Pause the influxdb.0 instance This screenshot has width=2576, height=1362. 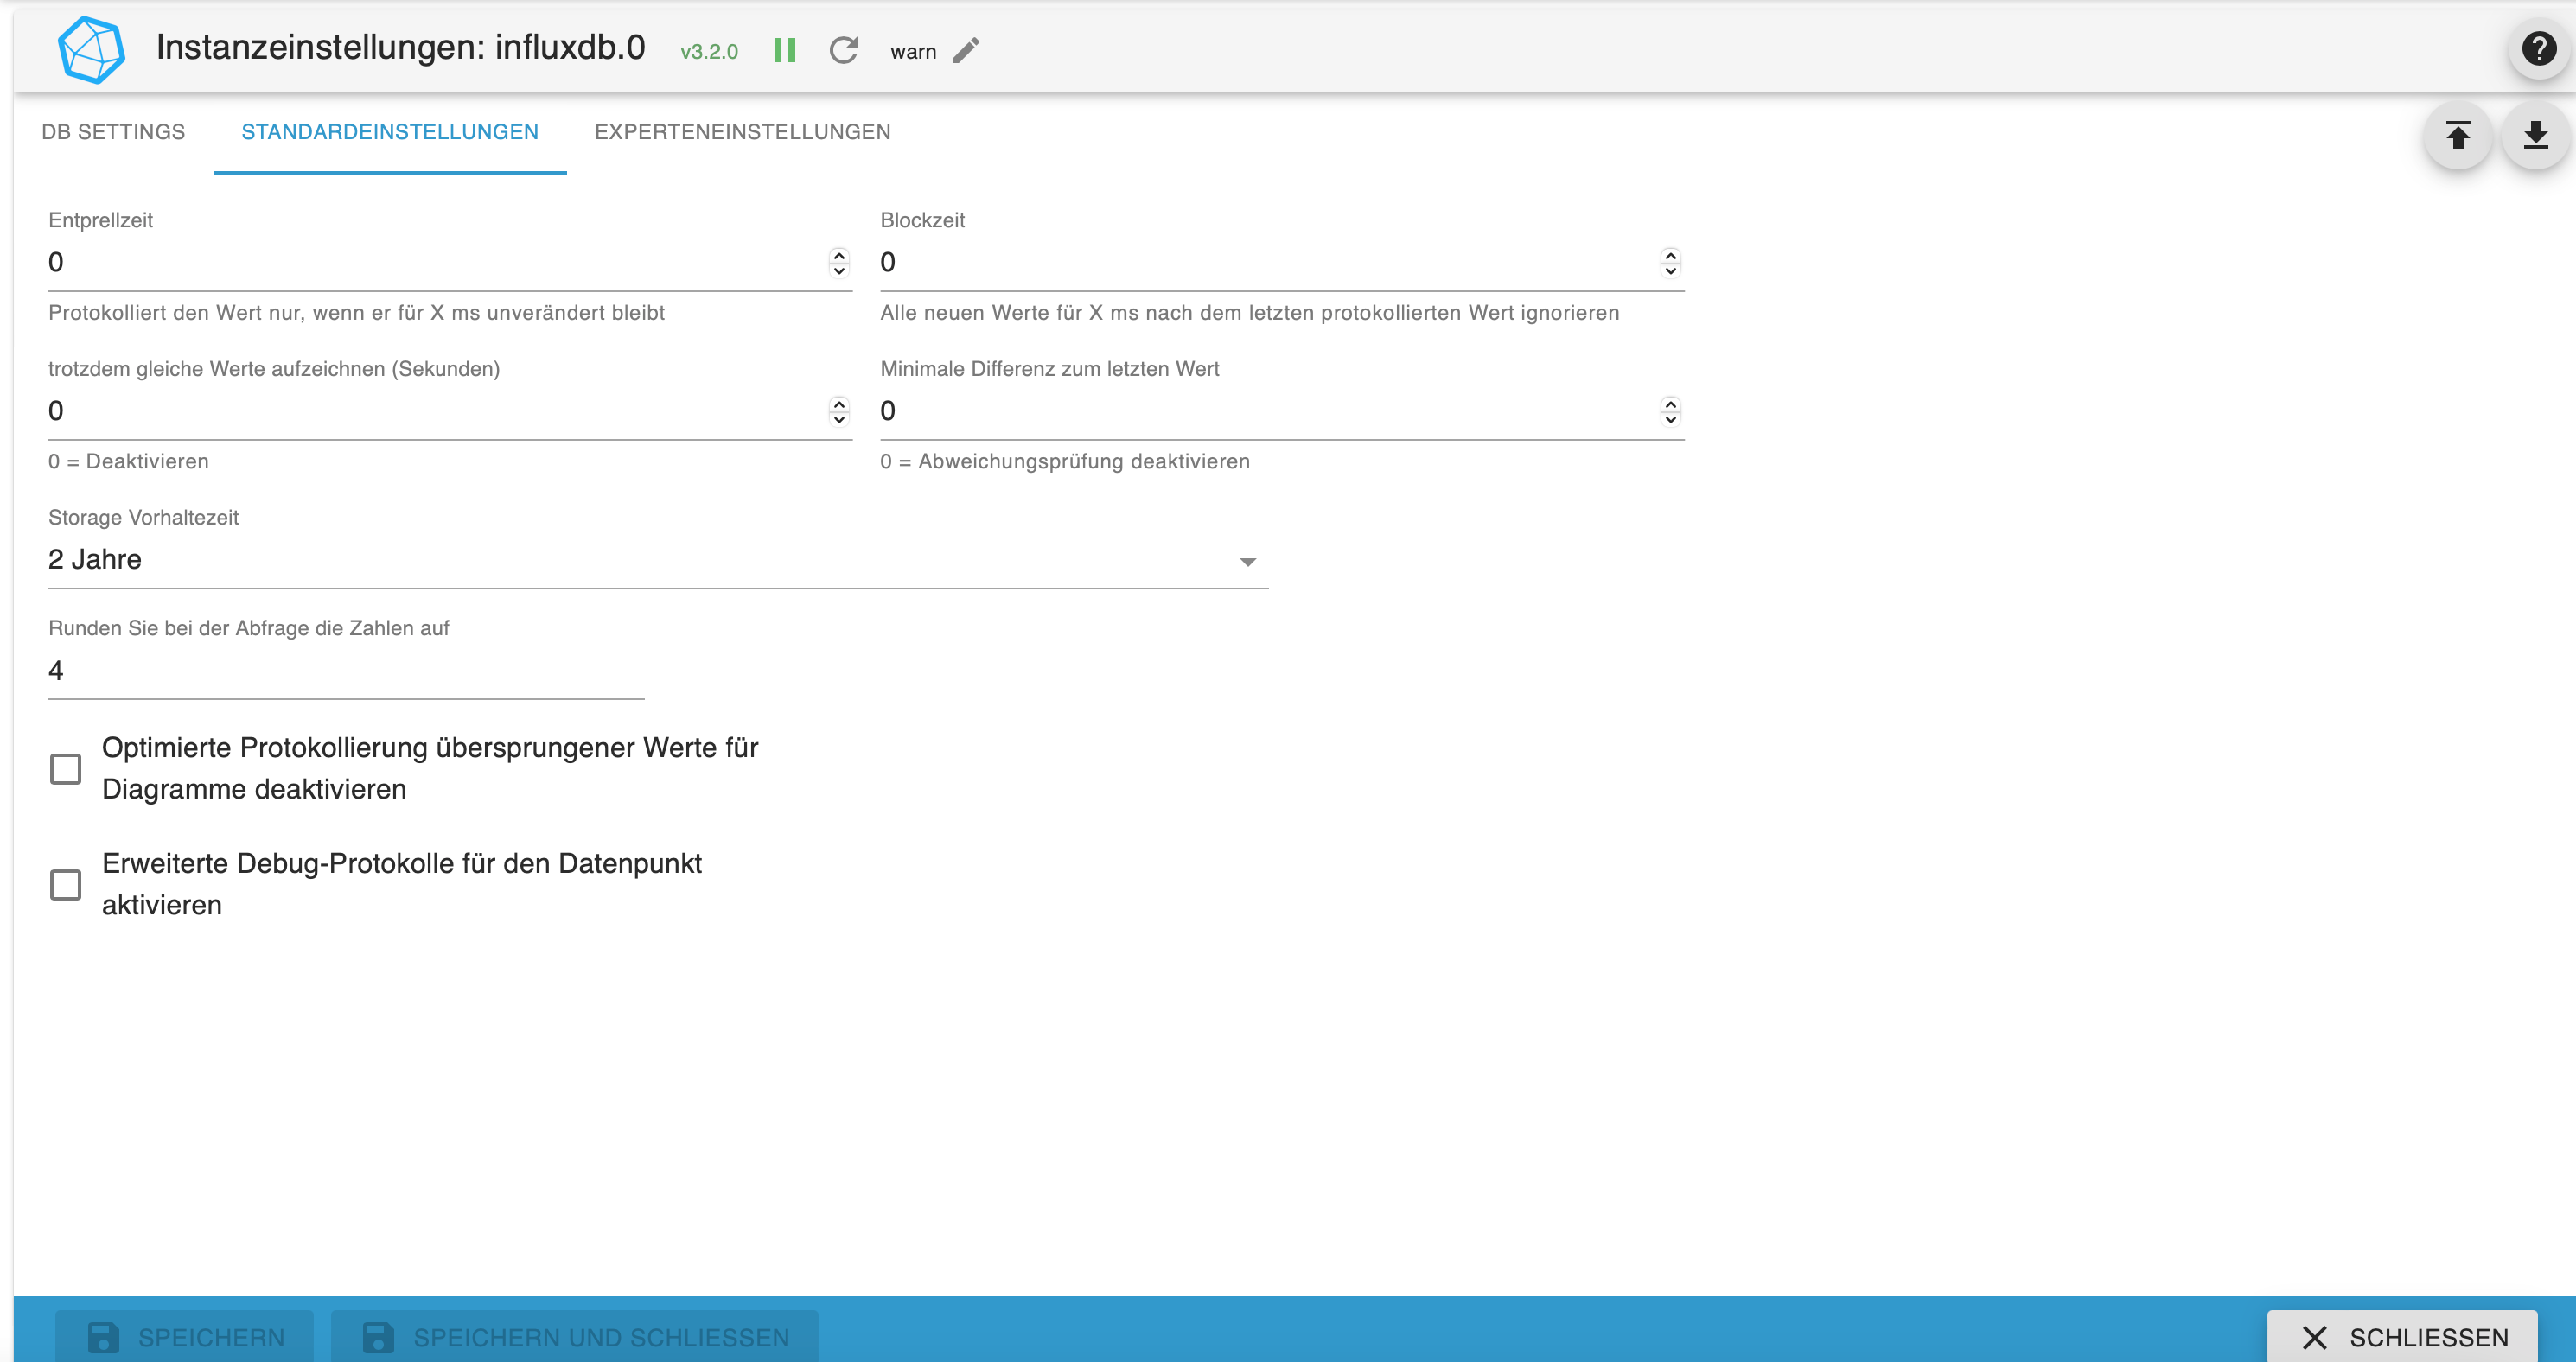point(784,50)
